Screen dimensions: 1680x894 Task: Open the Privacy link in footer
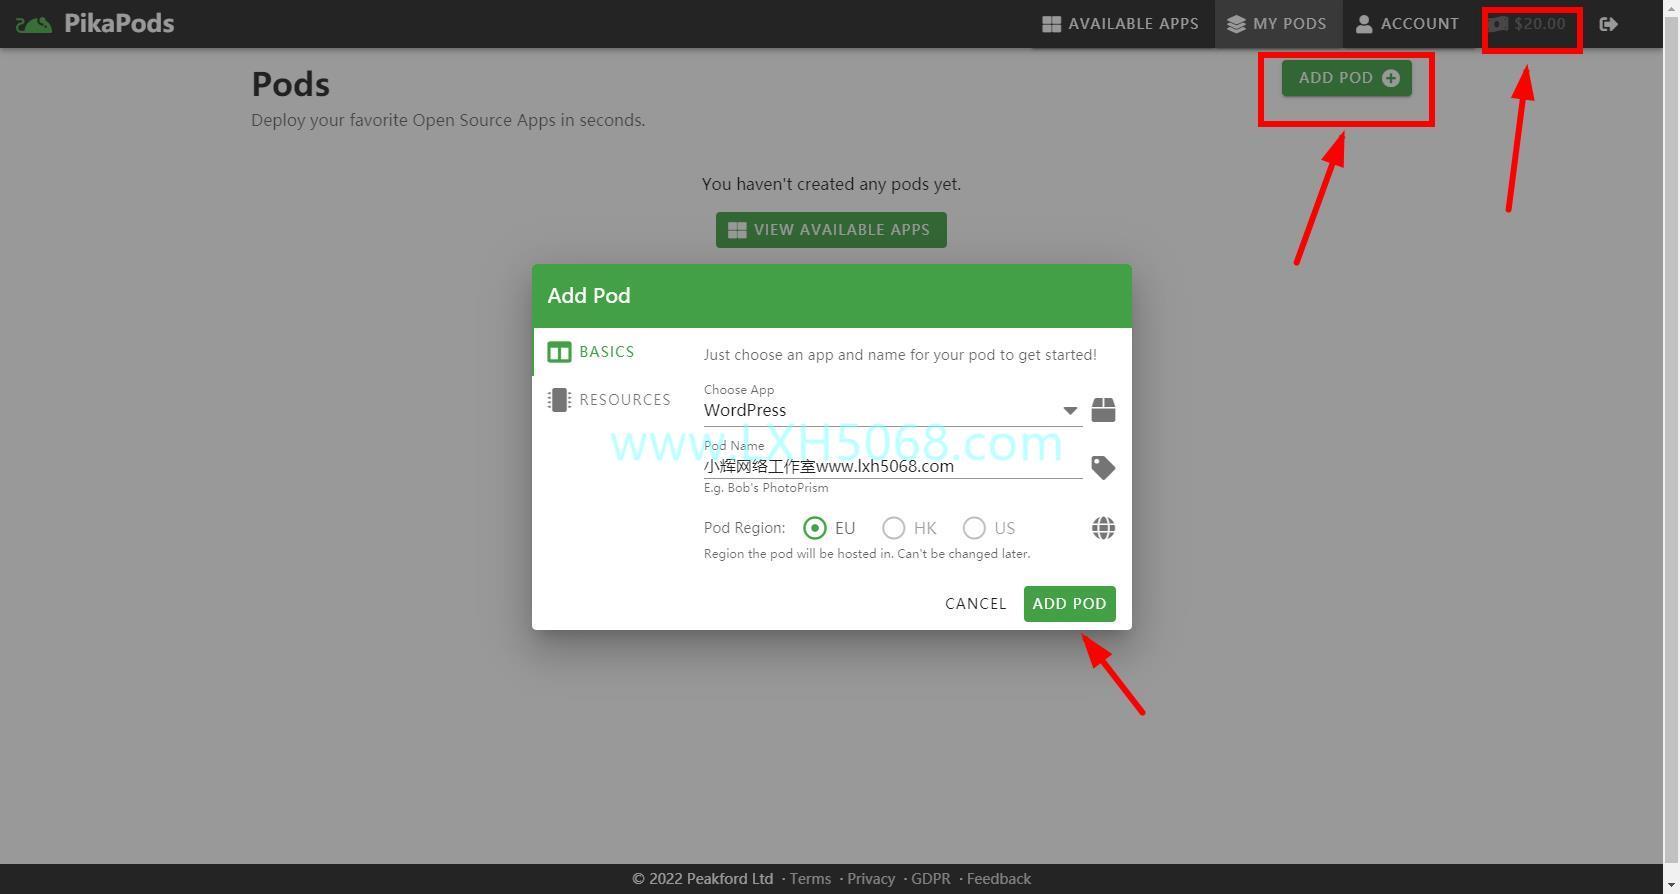871,879
